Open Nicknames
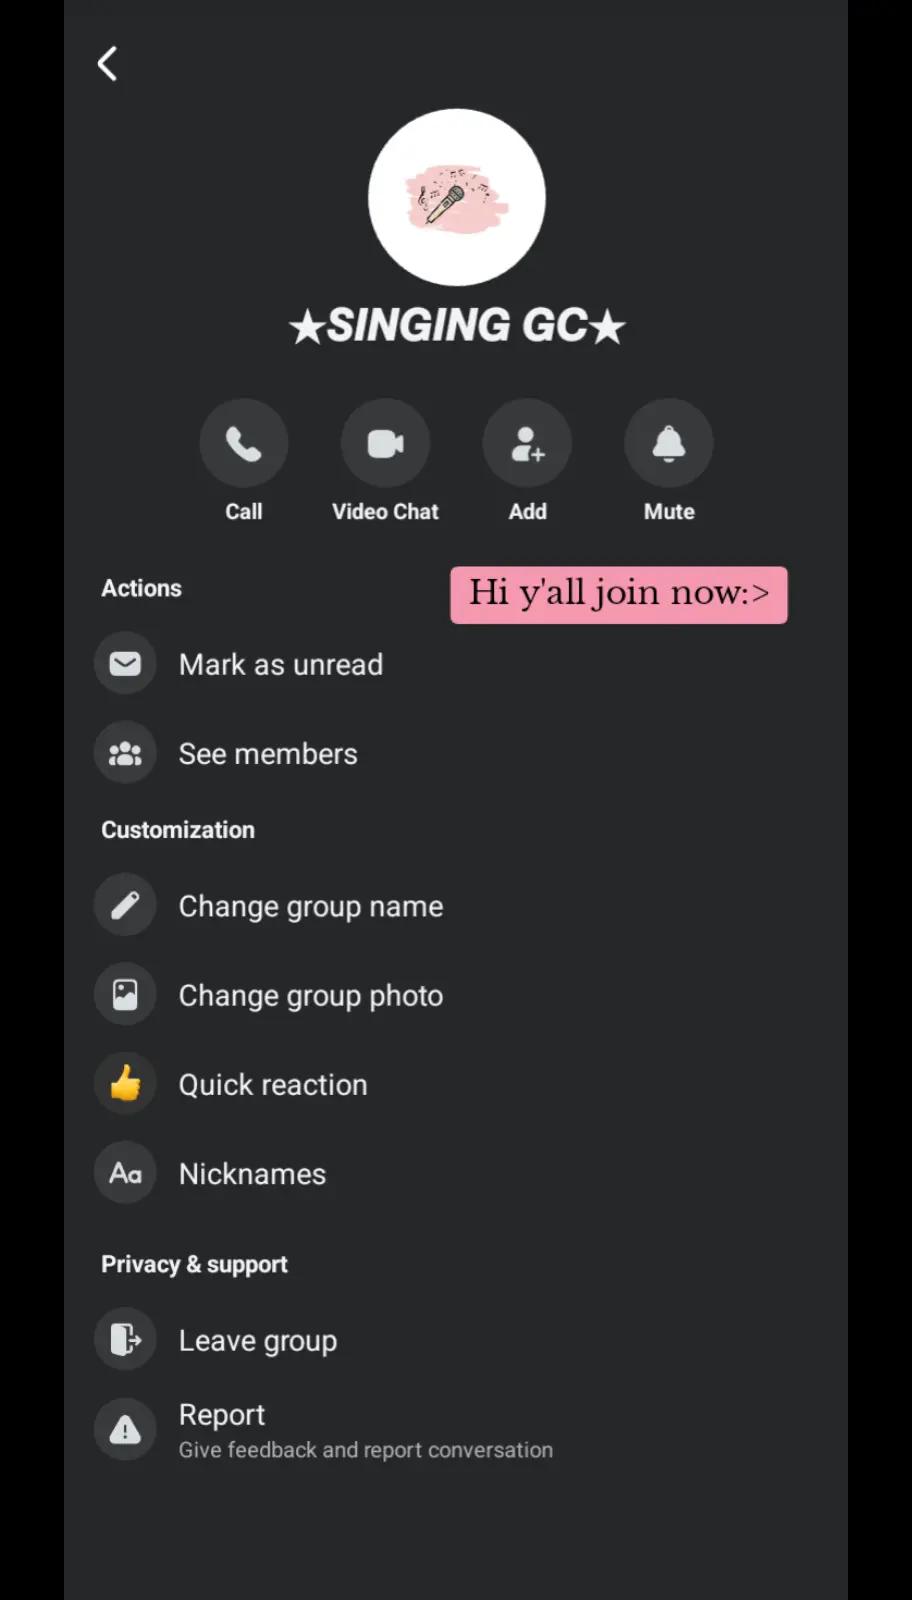This screenshot has width=912, height=1600. (x=252, y=1174)
